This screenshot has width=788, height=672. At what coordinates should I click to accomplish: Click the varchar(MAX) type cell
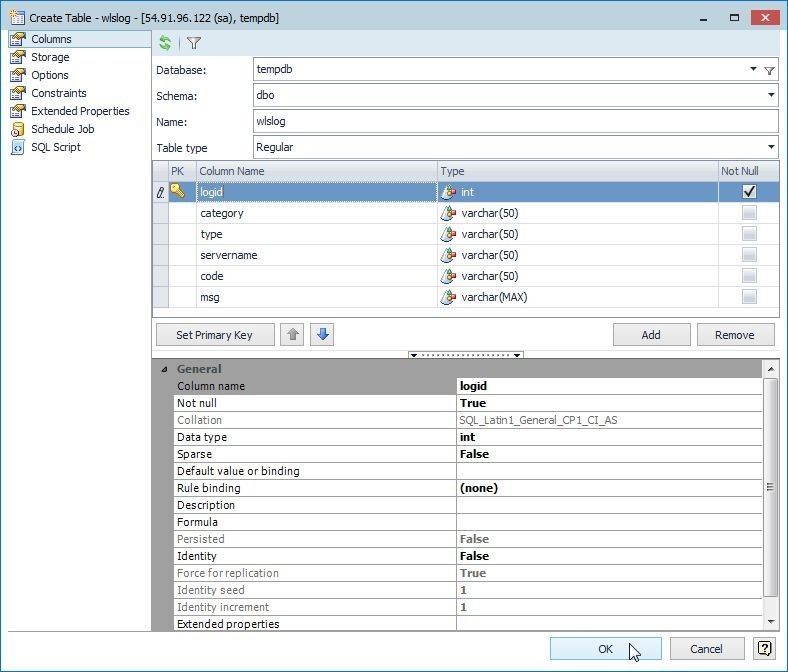click(x=578, y=298)
